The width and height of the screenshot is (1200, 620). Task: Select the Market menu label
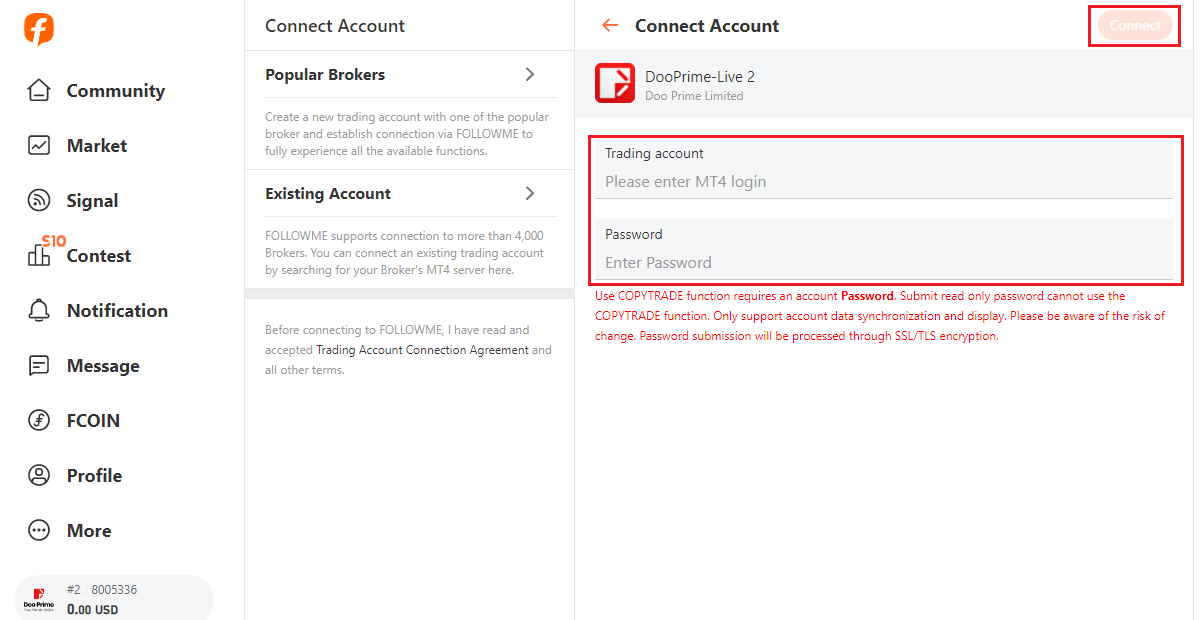tap(97, 146)
